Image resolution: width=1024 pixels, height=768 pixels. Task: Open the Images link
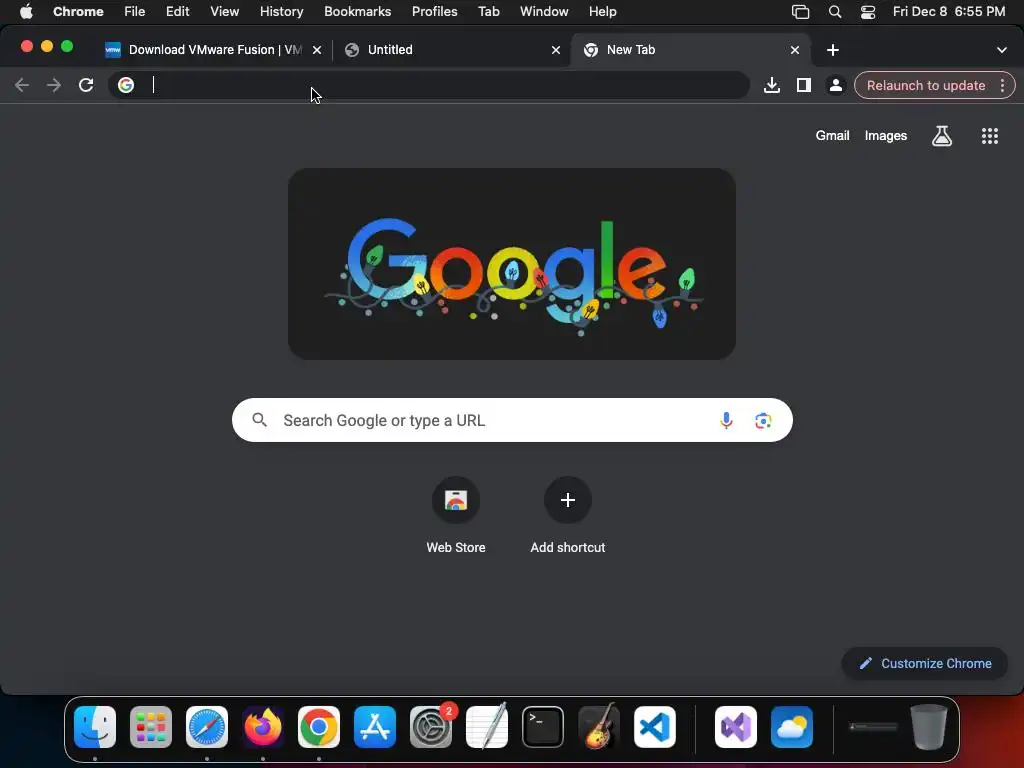[x=886, y=136]
